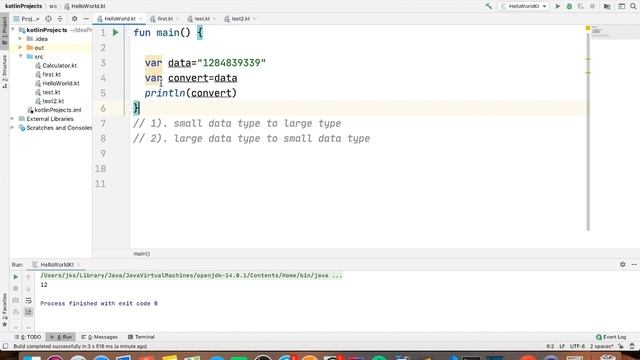
Task: Click yellow inspection indicator atop editor scrollbar
Action: coord(588,28)
